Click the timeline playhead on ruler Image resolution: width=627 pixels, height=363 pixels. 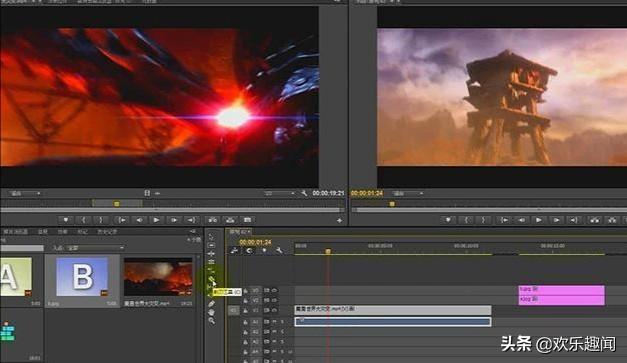pos(328,251)
